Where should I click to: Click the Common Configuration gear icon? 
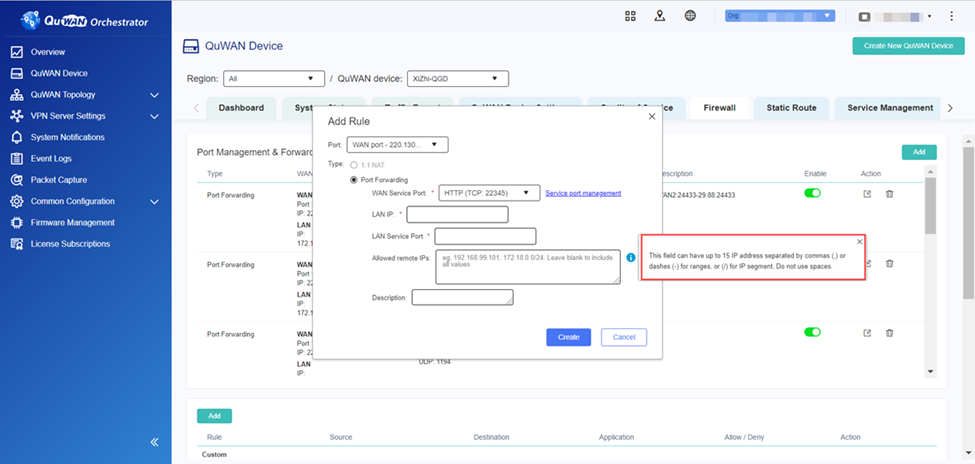point(17,202)
